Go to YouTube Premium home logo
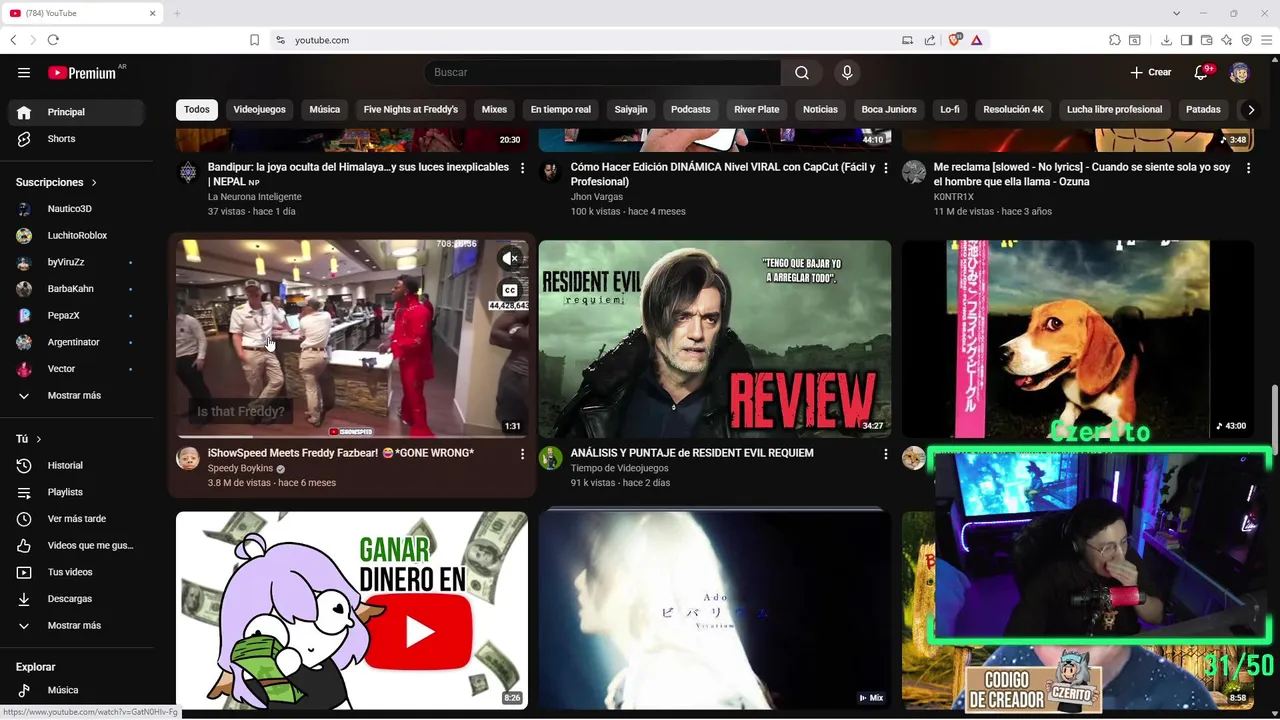The width and height of the screenshot is (1280, 720). [82, 72]
